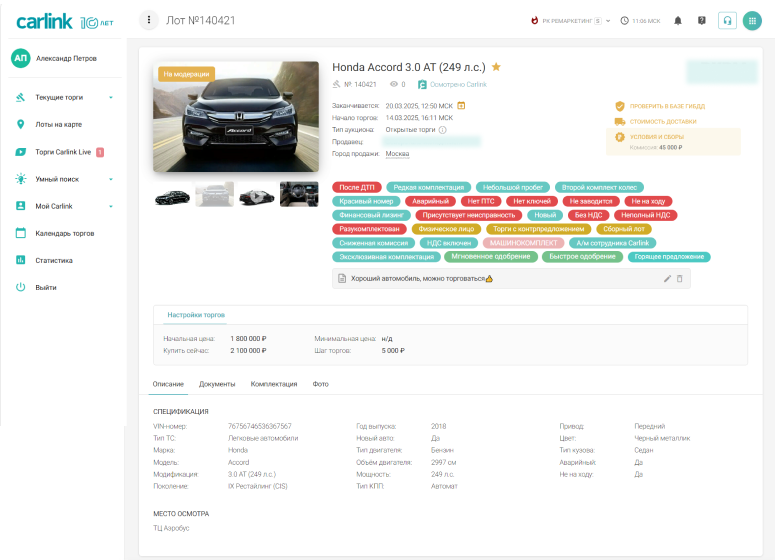Open the green apps grid menu

pos(752,20)
